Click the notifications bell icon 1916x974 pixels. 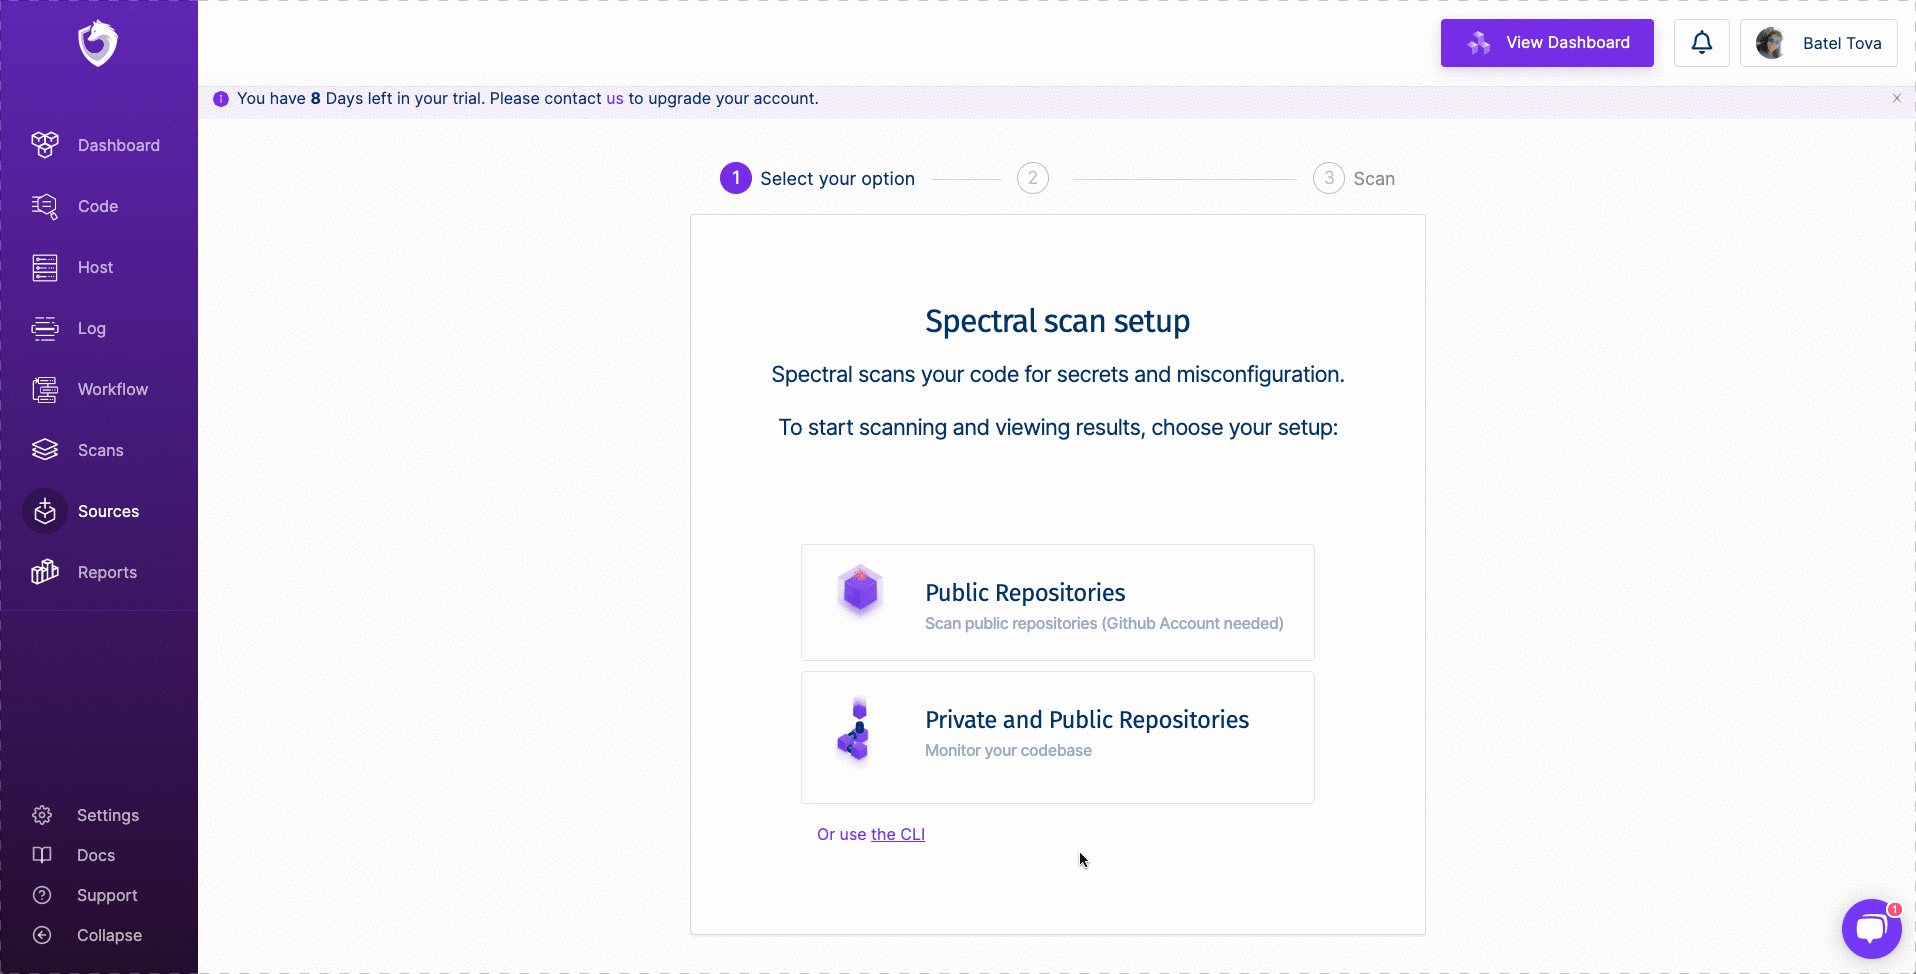point(1701,43)
